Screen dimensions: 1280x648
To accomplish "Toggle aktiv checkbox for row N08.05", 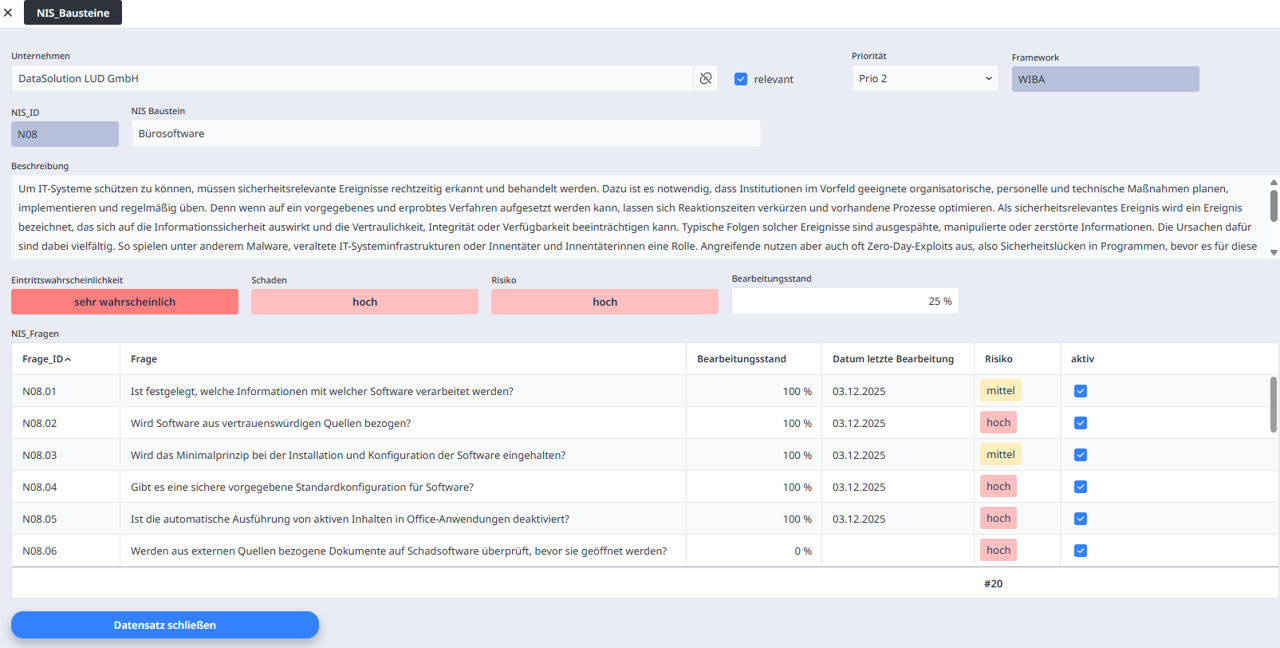I will tap(1080, 519).
